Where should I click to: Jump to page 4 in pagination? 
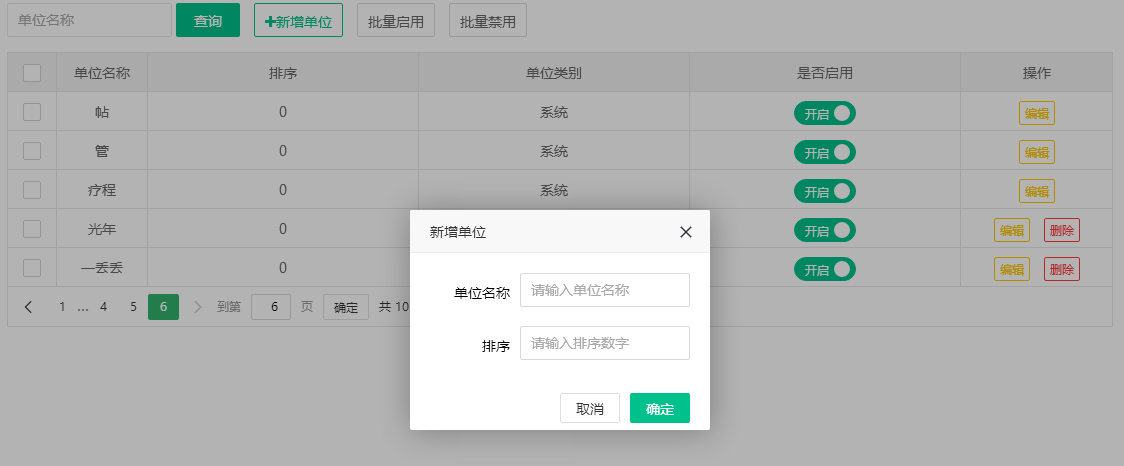[103, 307]
